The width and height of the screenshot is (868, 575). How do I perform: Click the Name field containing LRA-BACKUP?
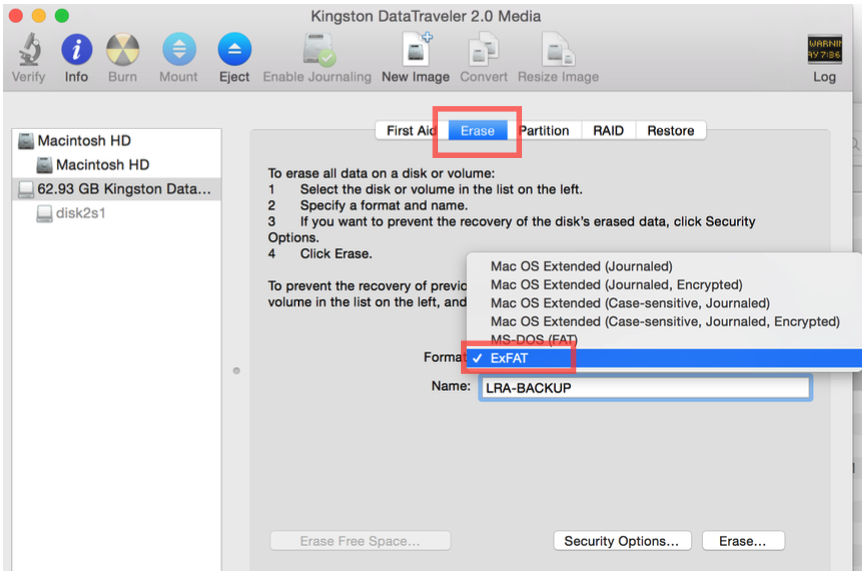[x=645, y=388]
